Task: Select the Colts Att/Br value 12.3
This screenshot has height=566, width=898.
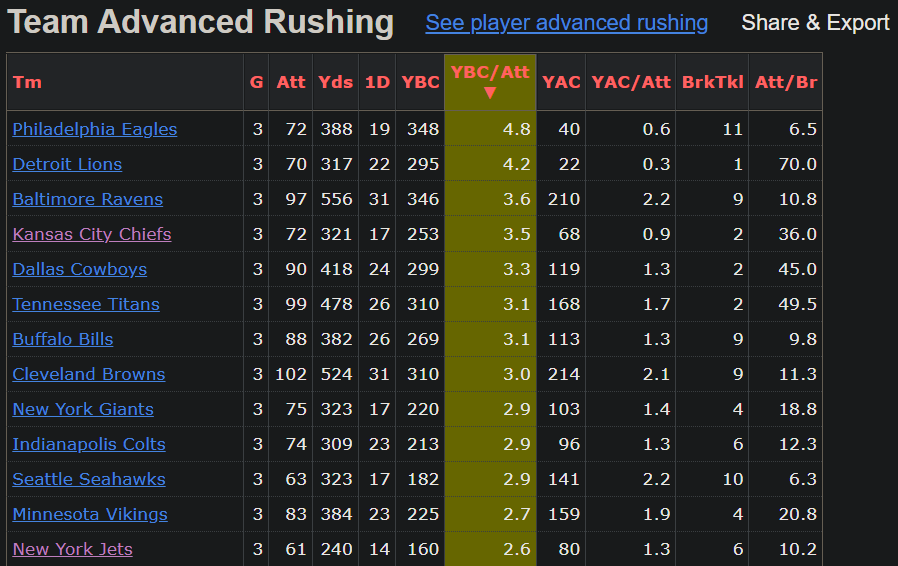Action: coord(798,444)
